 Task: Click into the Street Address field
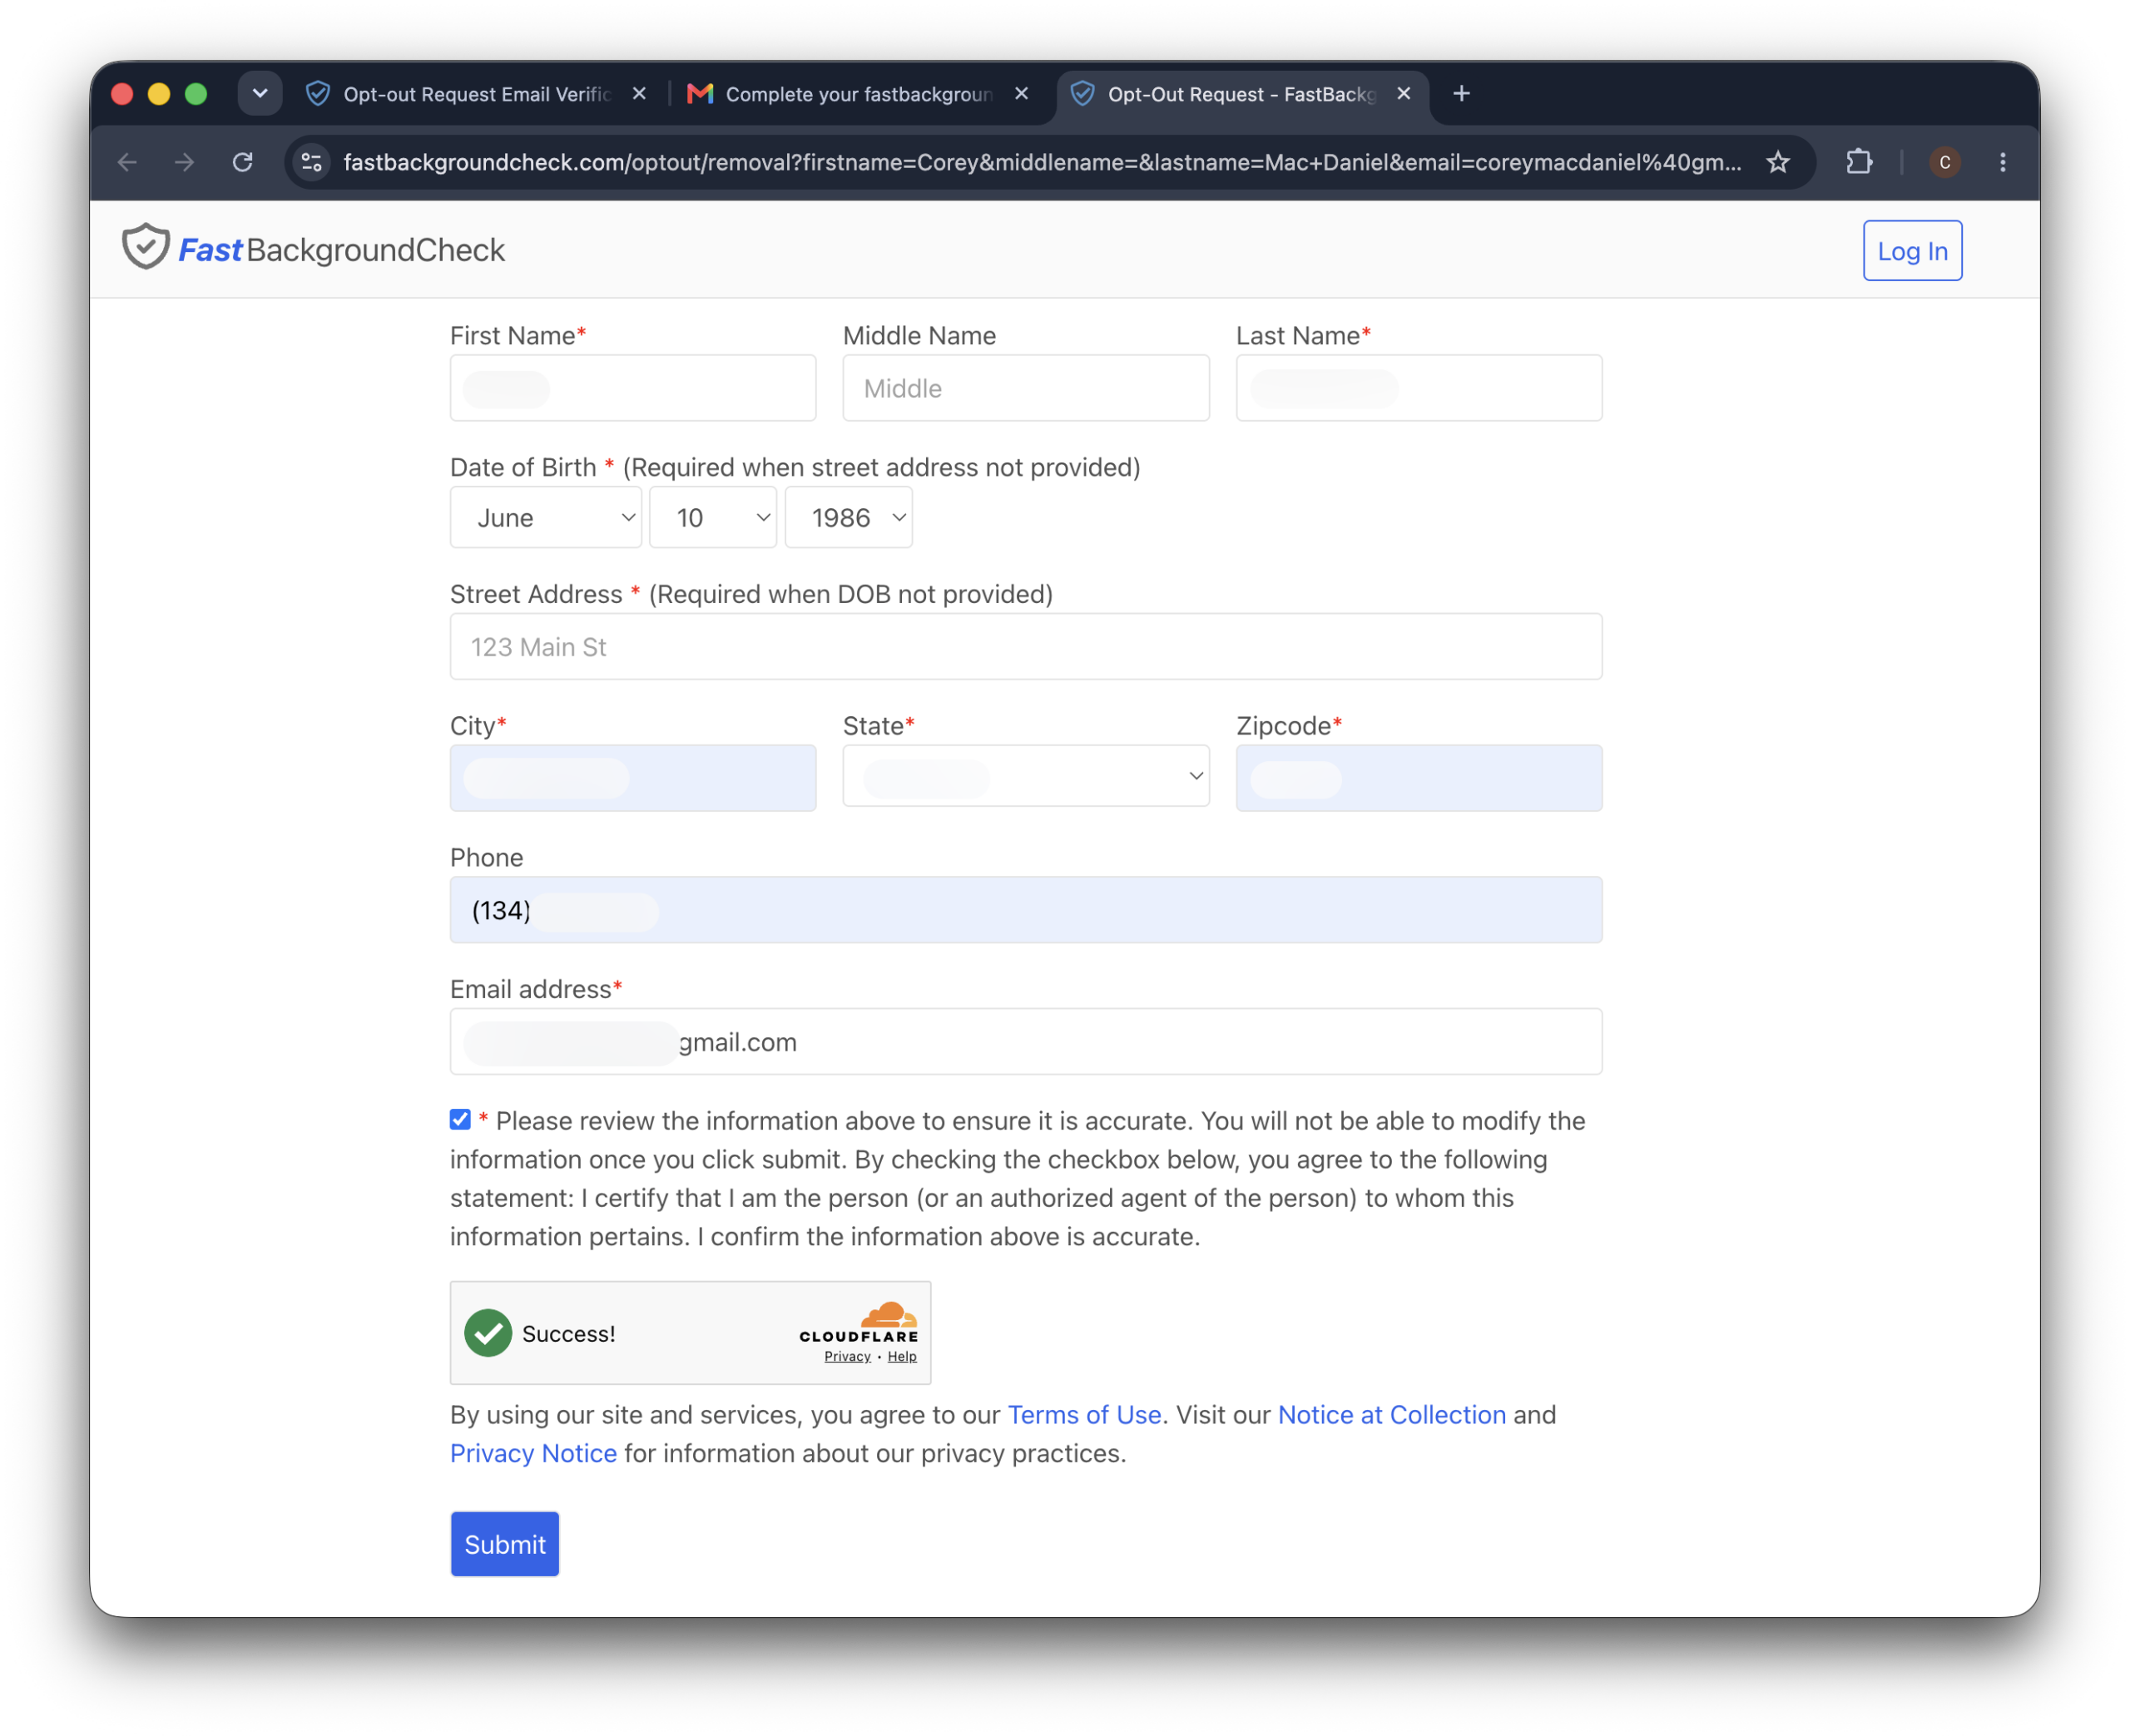click(x=1026, y=647)
